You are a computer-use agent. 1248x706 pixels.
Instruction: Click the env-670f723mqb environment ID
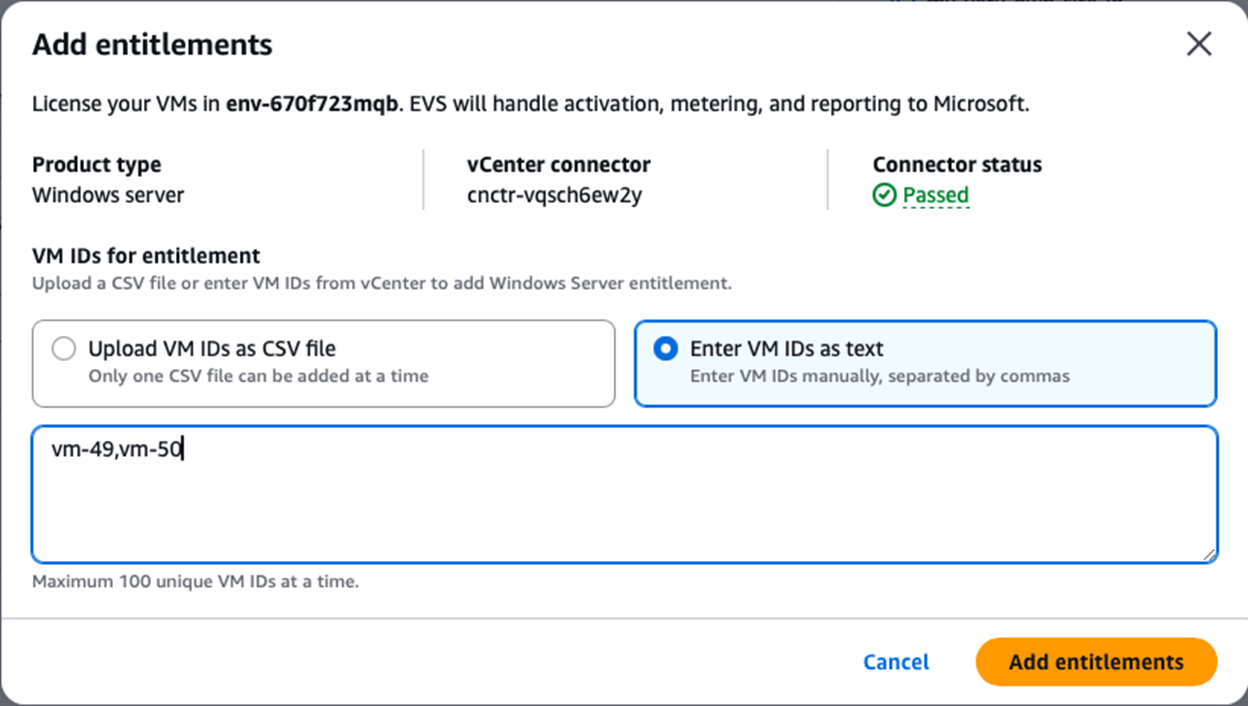312,104
